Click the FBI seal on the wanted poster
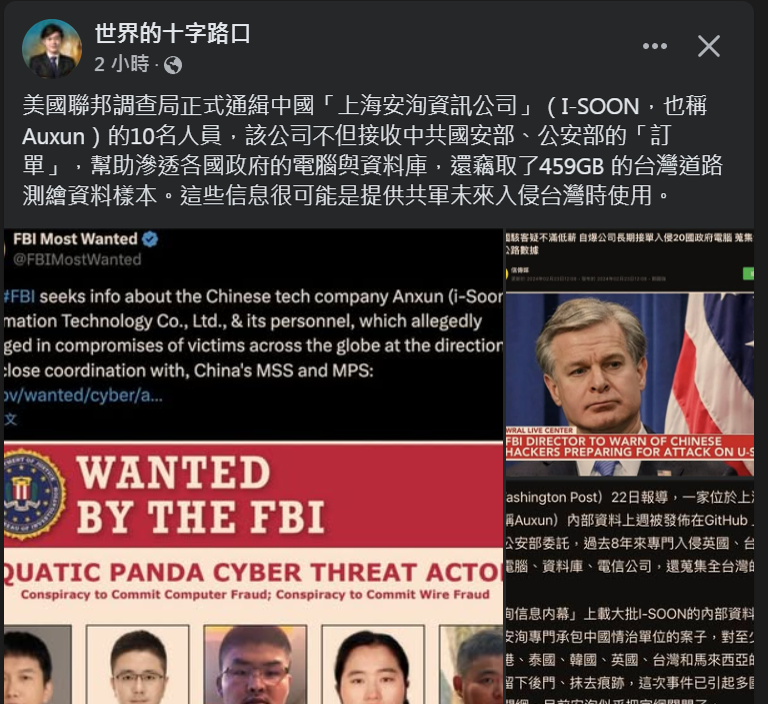This screenshot has height=704, width=768. [33, 494]
